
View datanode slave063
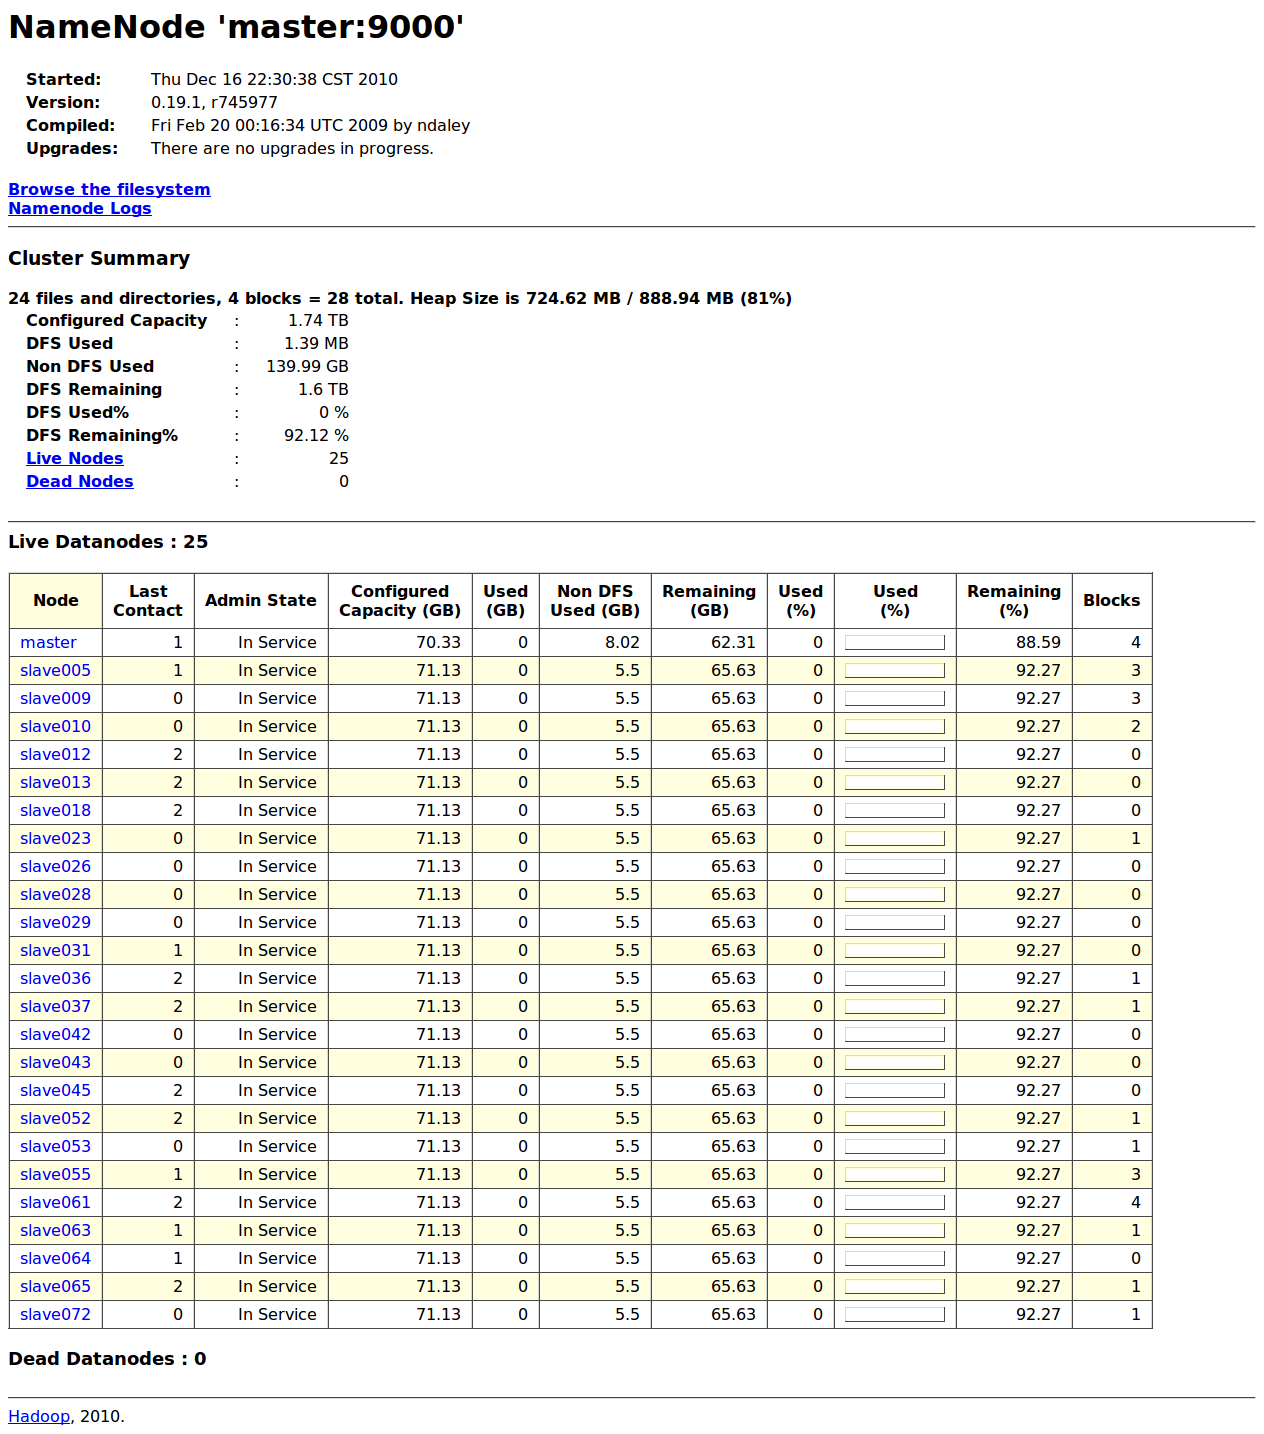click(x=55, y=1230)
